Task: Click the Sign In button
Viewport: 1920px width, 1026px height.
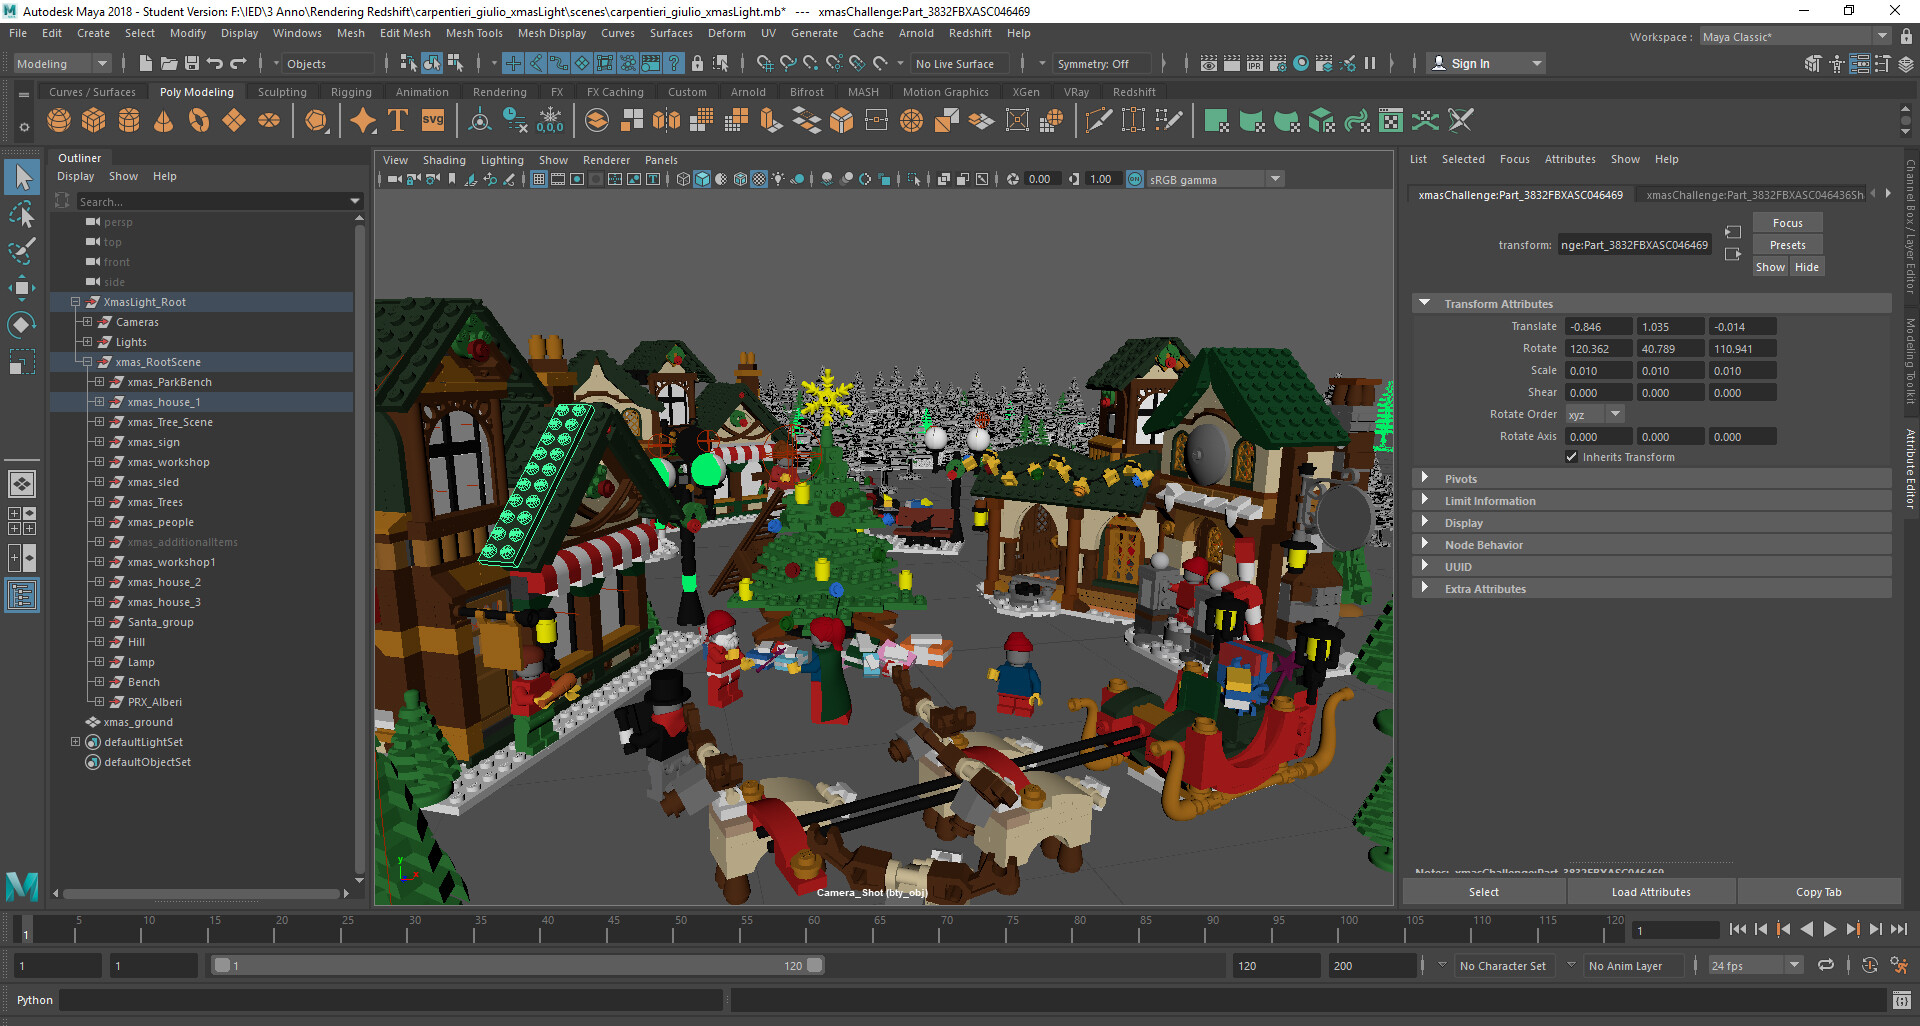Action: pos(1486,63)
